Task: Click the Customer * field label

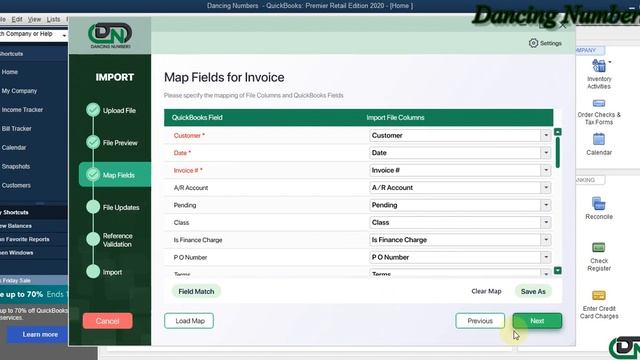Action: coord(189,136)
